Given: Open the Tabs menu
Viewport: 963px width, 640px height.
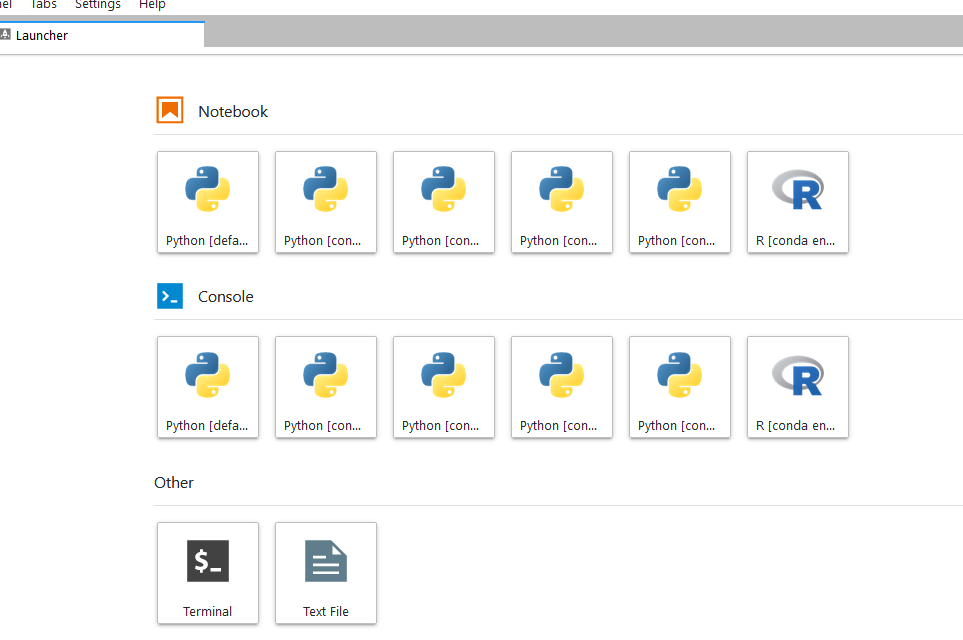Looking at the screenshot, I should (43, 5).
